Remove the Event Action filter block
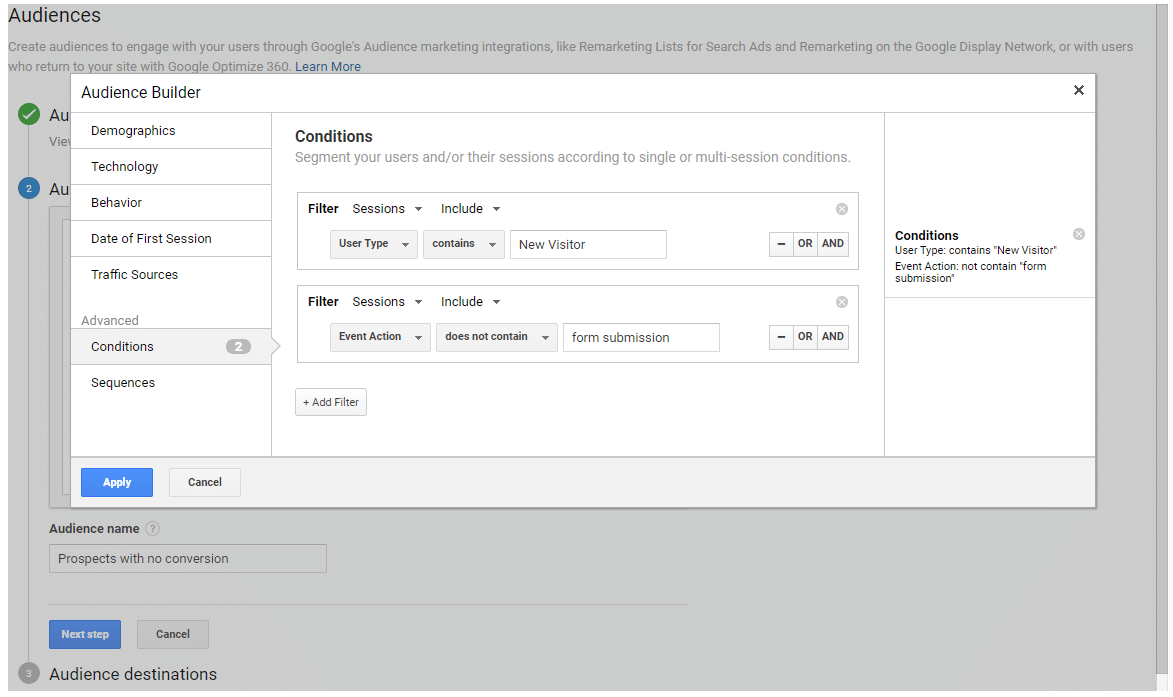The height and width of the screenshot is (697, 1173). 841,302
